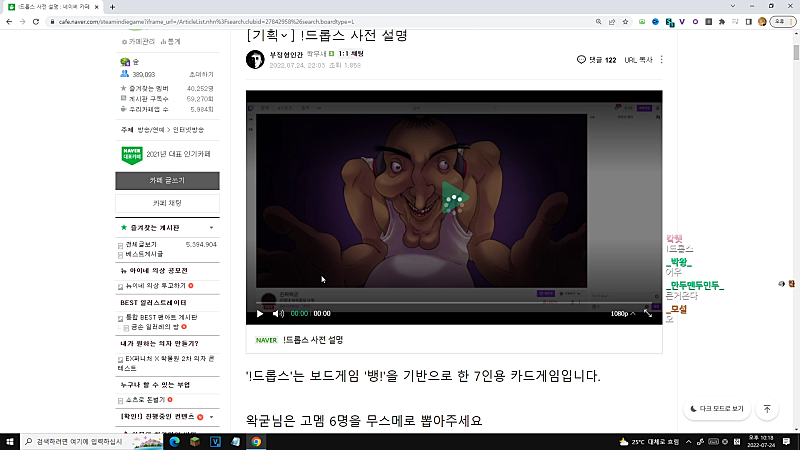Collapse the 즐겨찾는 게시판 favorites section
The width and height of the screenshot is (800, 450).
coord(211,228)
